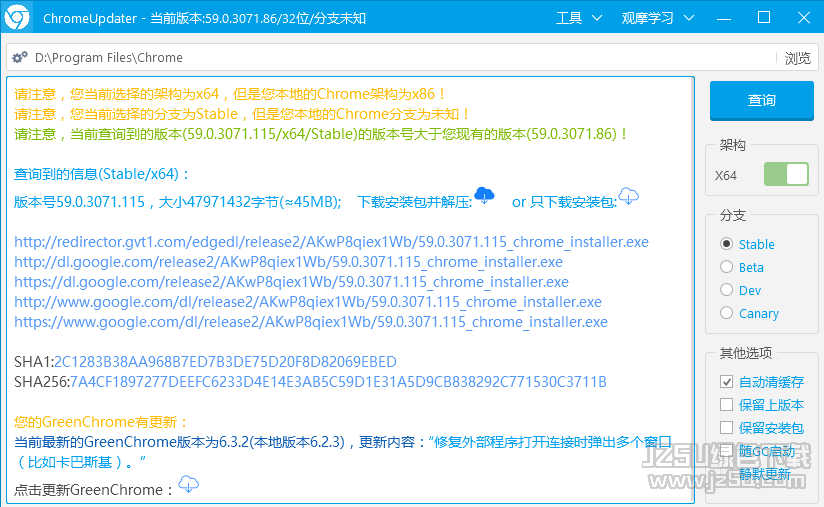Click the ChromeUpdater logo in title bar
This screenshot has width=824, height=507.
[x=17, y=17]
